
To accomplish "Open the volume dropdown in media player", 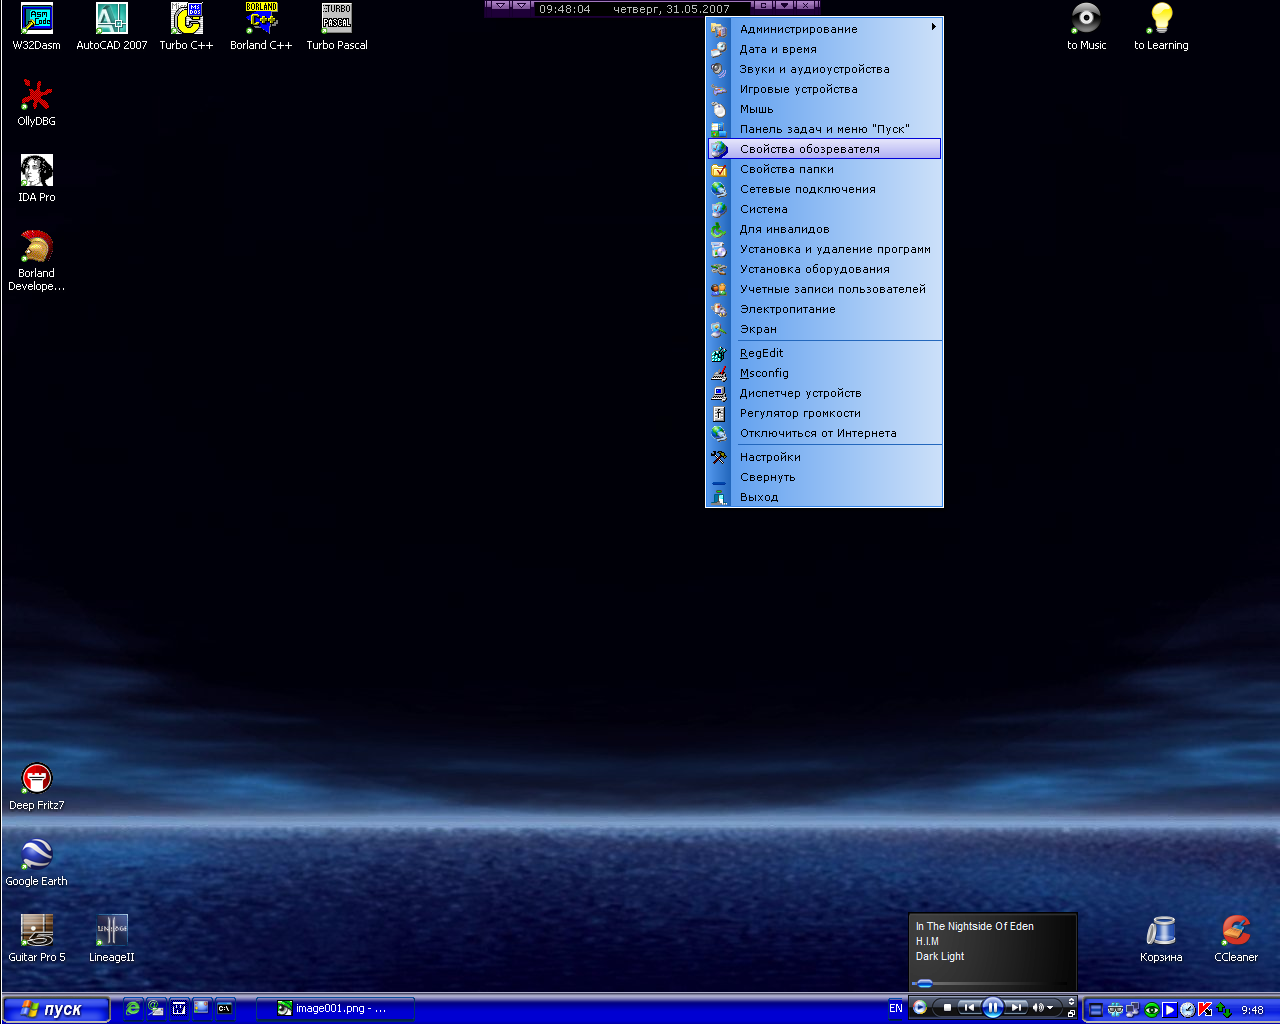I will pos(1050,1008).
